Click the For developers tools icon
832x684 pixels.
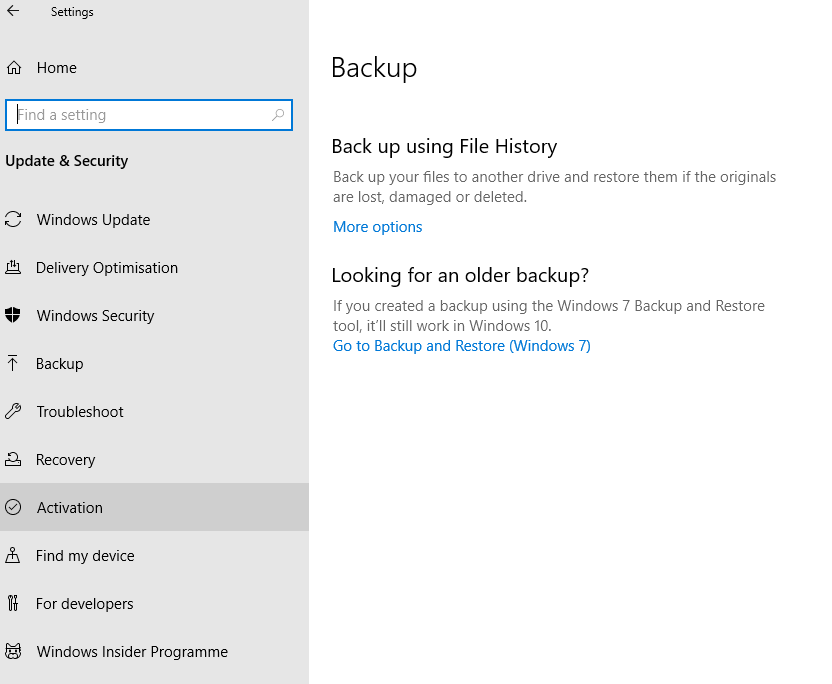click(x=13, y=603)
